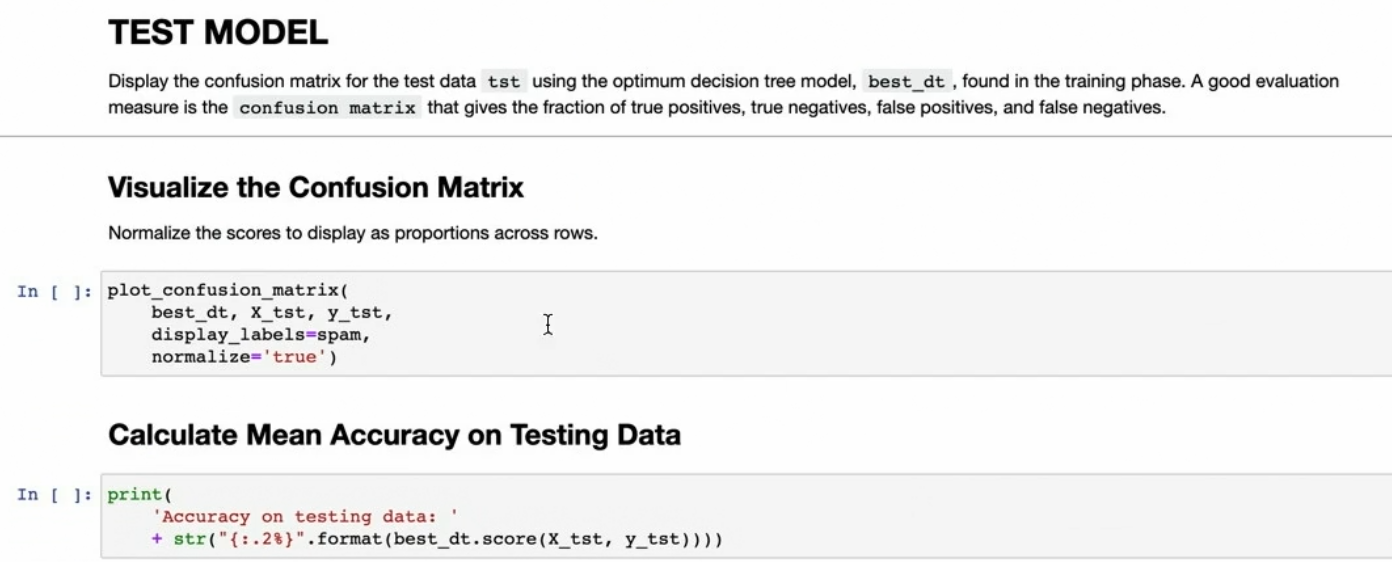Click the best_dt, X_tst, y_tst argument line
Viewport: 1392px width, 562px height.
[272, 313]
